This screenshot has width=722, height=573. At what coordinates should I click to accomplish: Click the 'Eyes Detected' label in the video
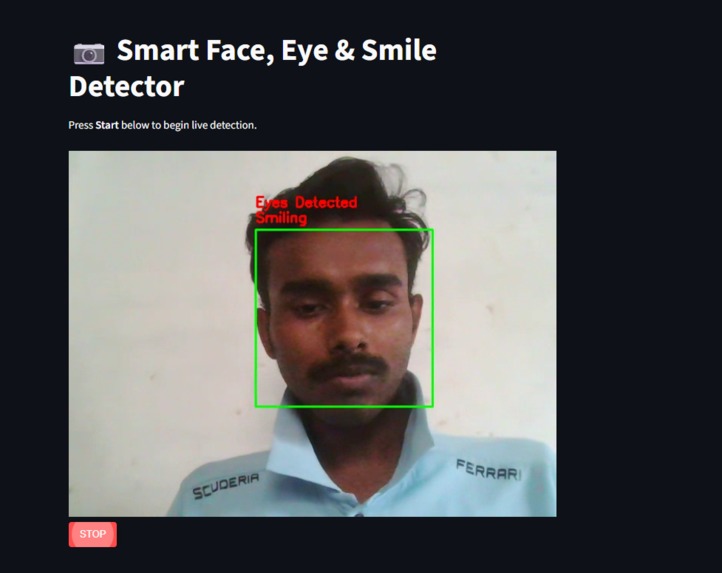click(306, 203)
